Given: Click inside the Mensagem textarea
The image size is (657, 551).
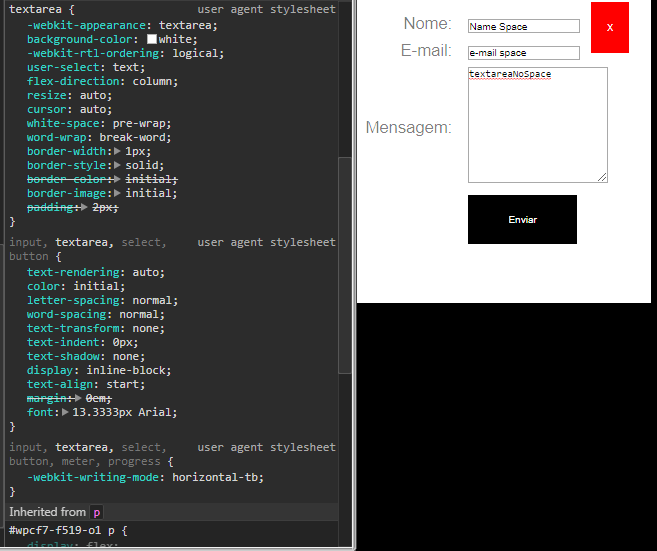Looking at the screenshot, I should [538, 125].
